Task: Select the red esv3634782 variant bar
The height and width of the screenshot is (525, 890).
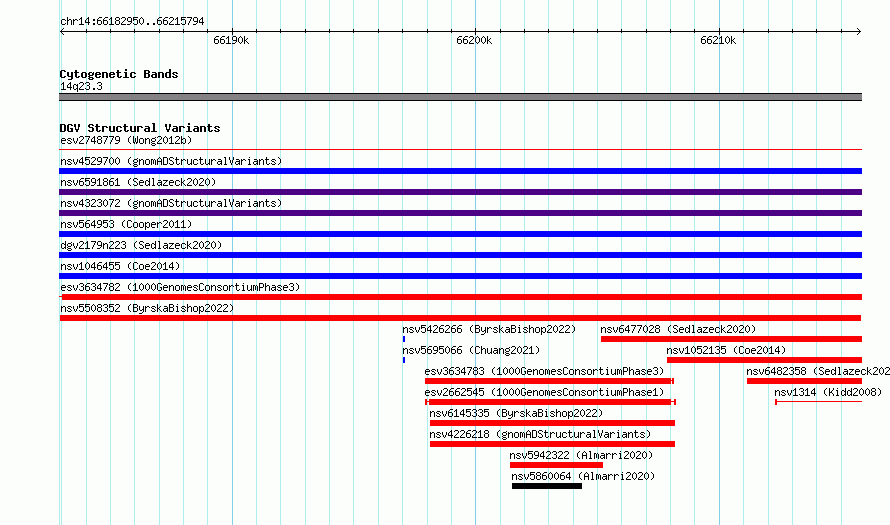Action: coord(460,297)
